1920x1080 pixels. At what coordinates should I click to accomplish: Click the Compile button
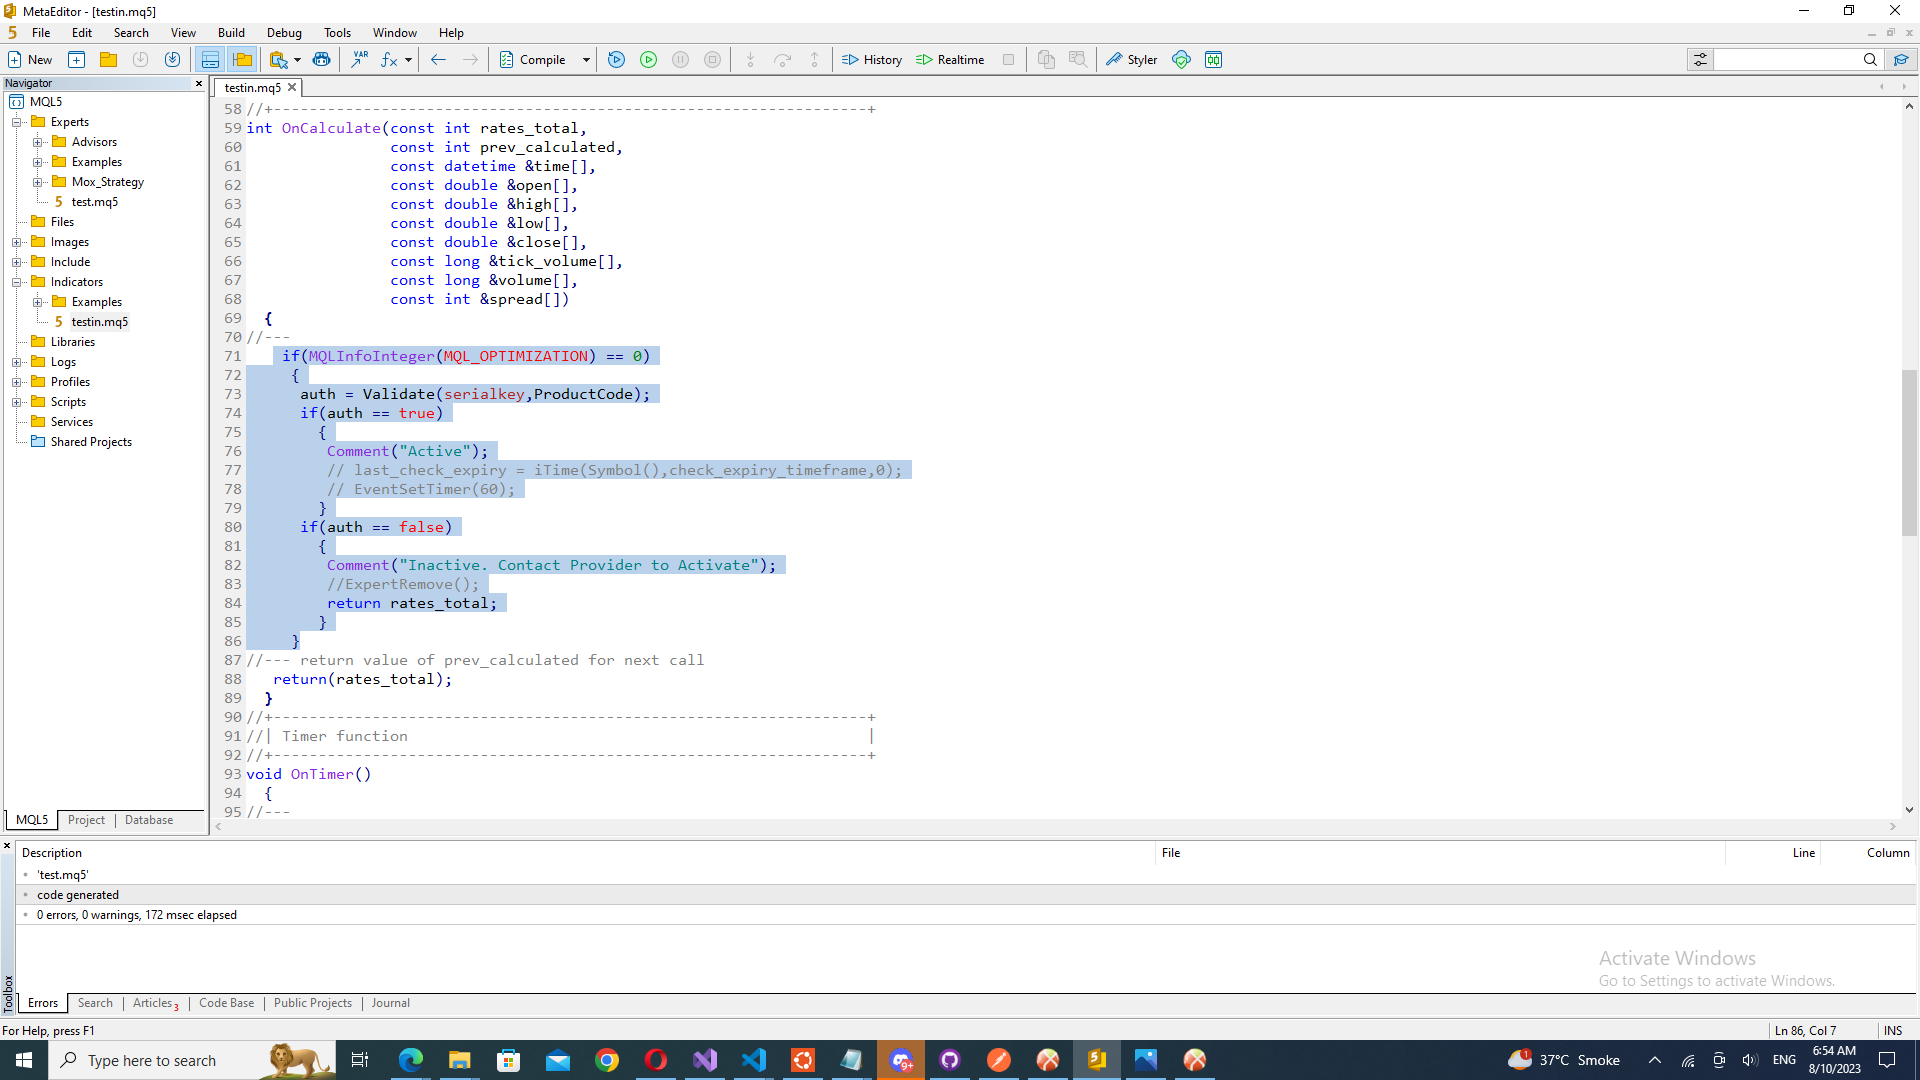click(533, 60)
